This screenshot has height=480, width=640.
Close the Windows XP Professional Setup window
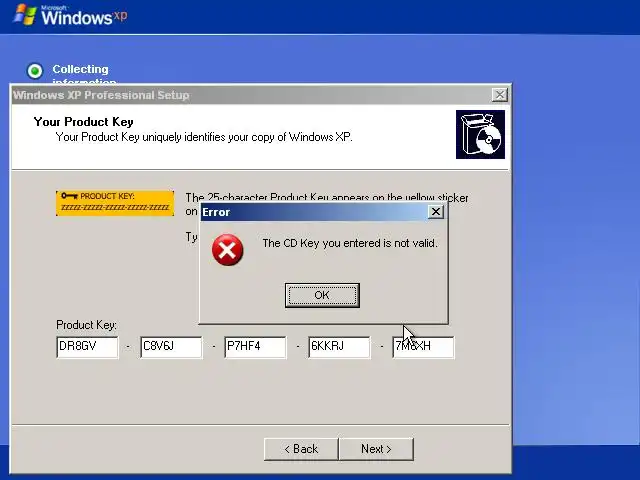click(x=500, y=95)
